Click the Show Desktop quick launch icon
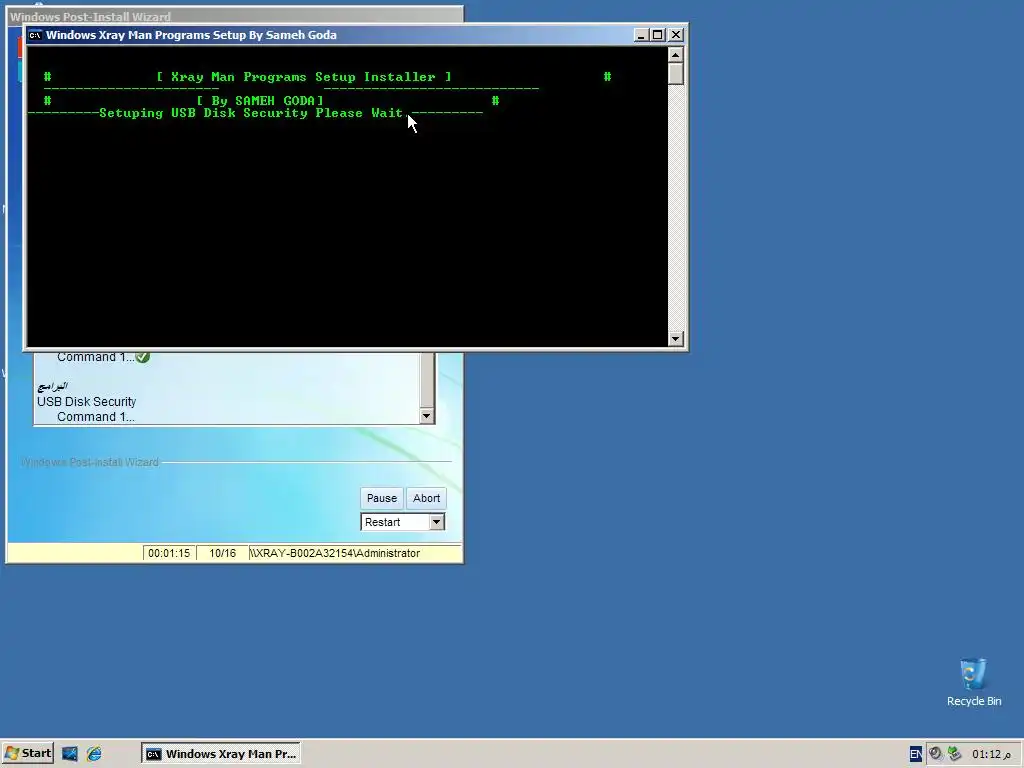 click(70, 754)
